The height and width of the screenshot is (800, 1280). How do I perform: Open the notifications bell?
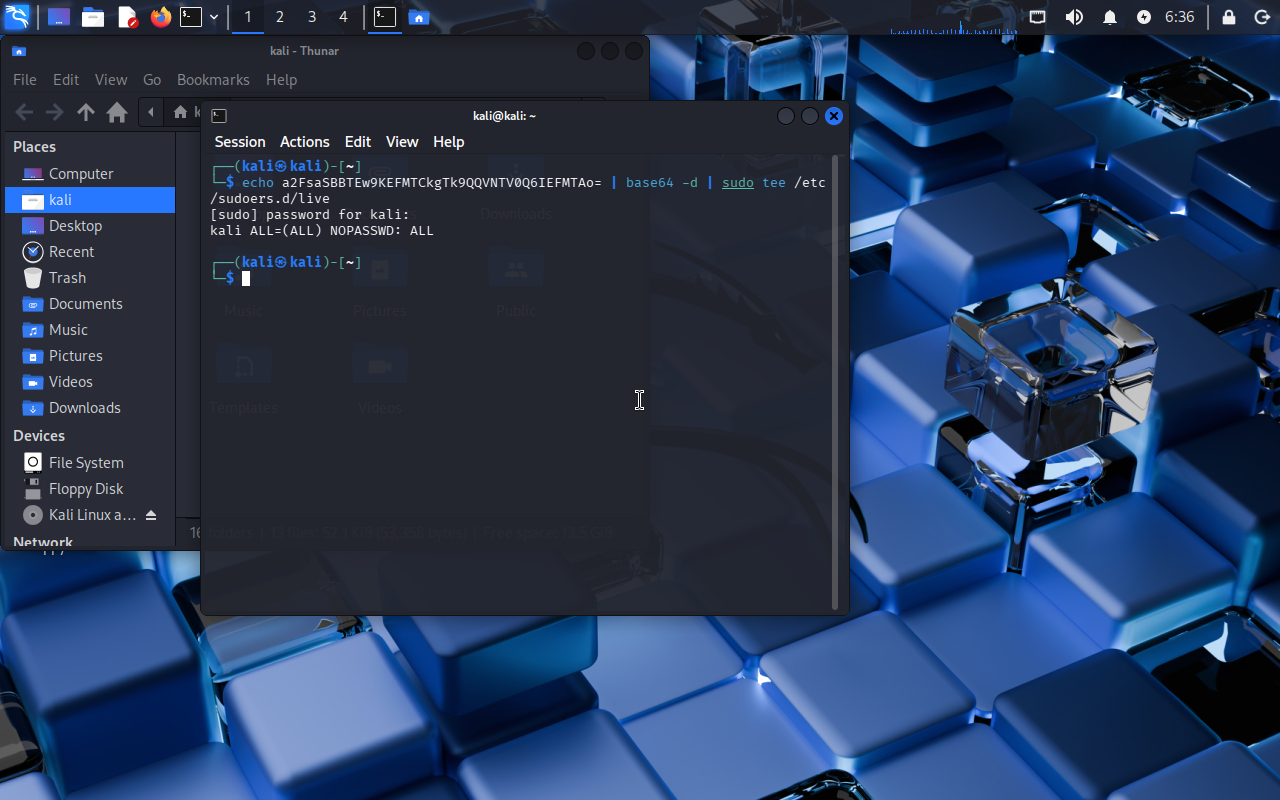(1109, 17)
